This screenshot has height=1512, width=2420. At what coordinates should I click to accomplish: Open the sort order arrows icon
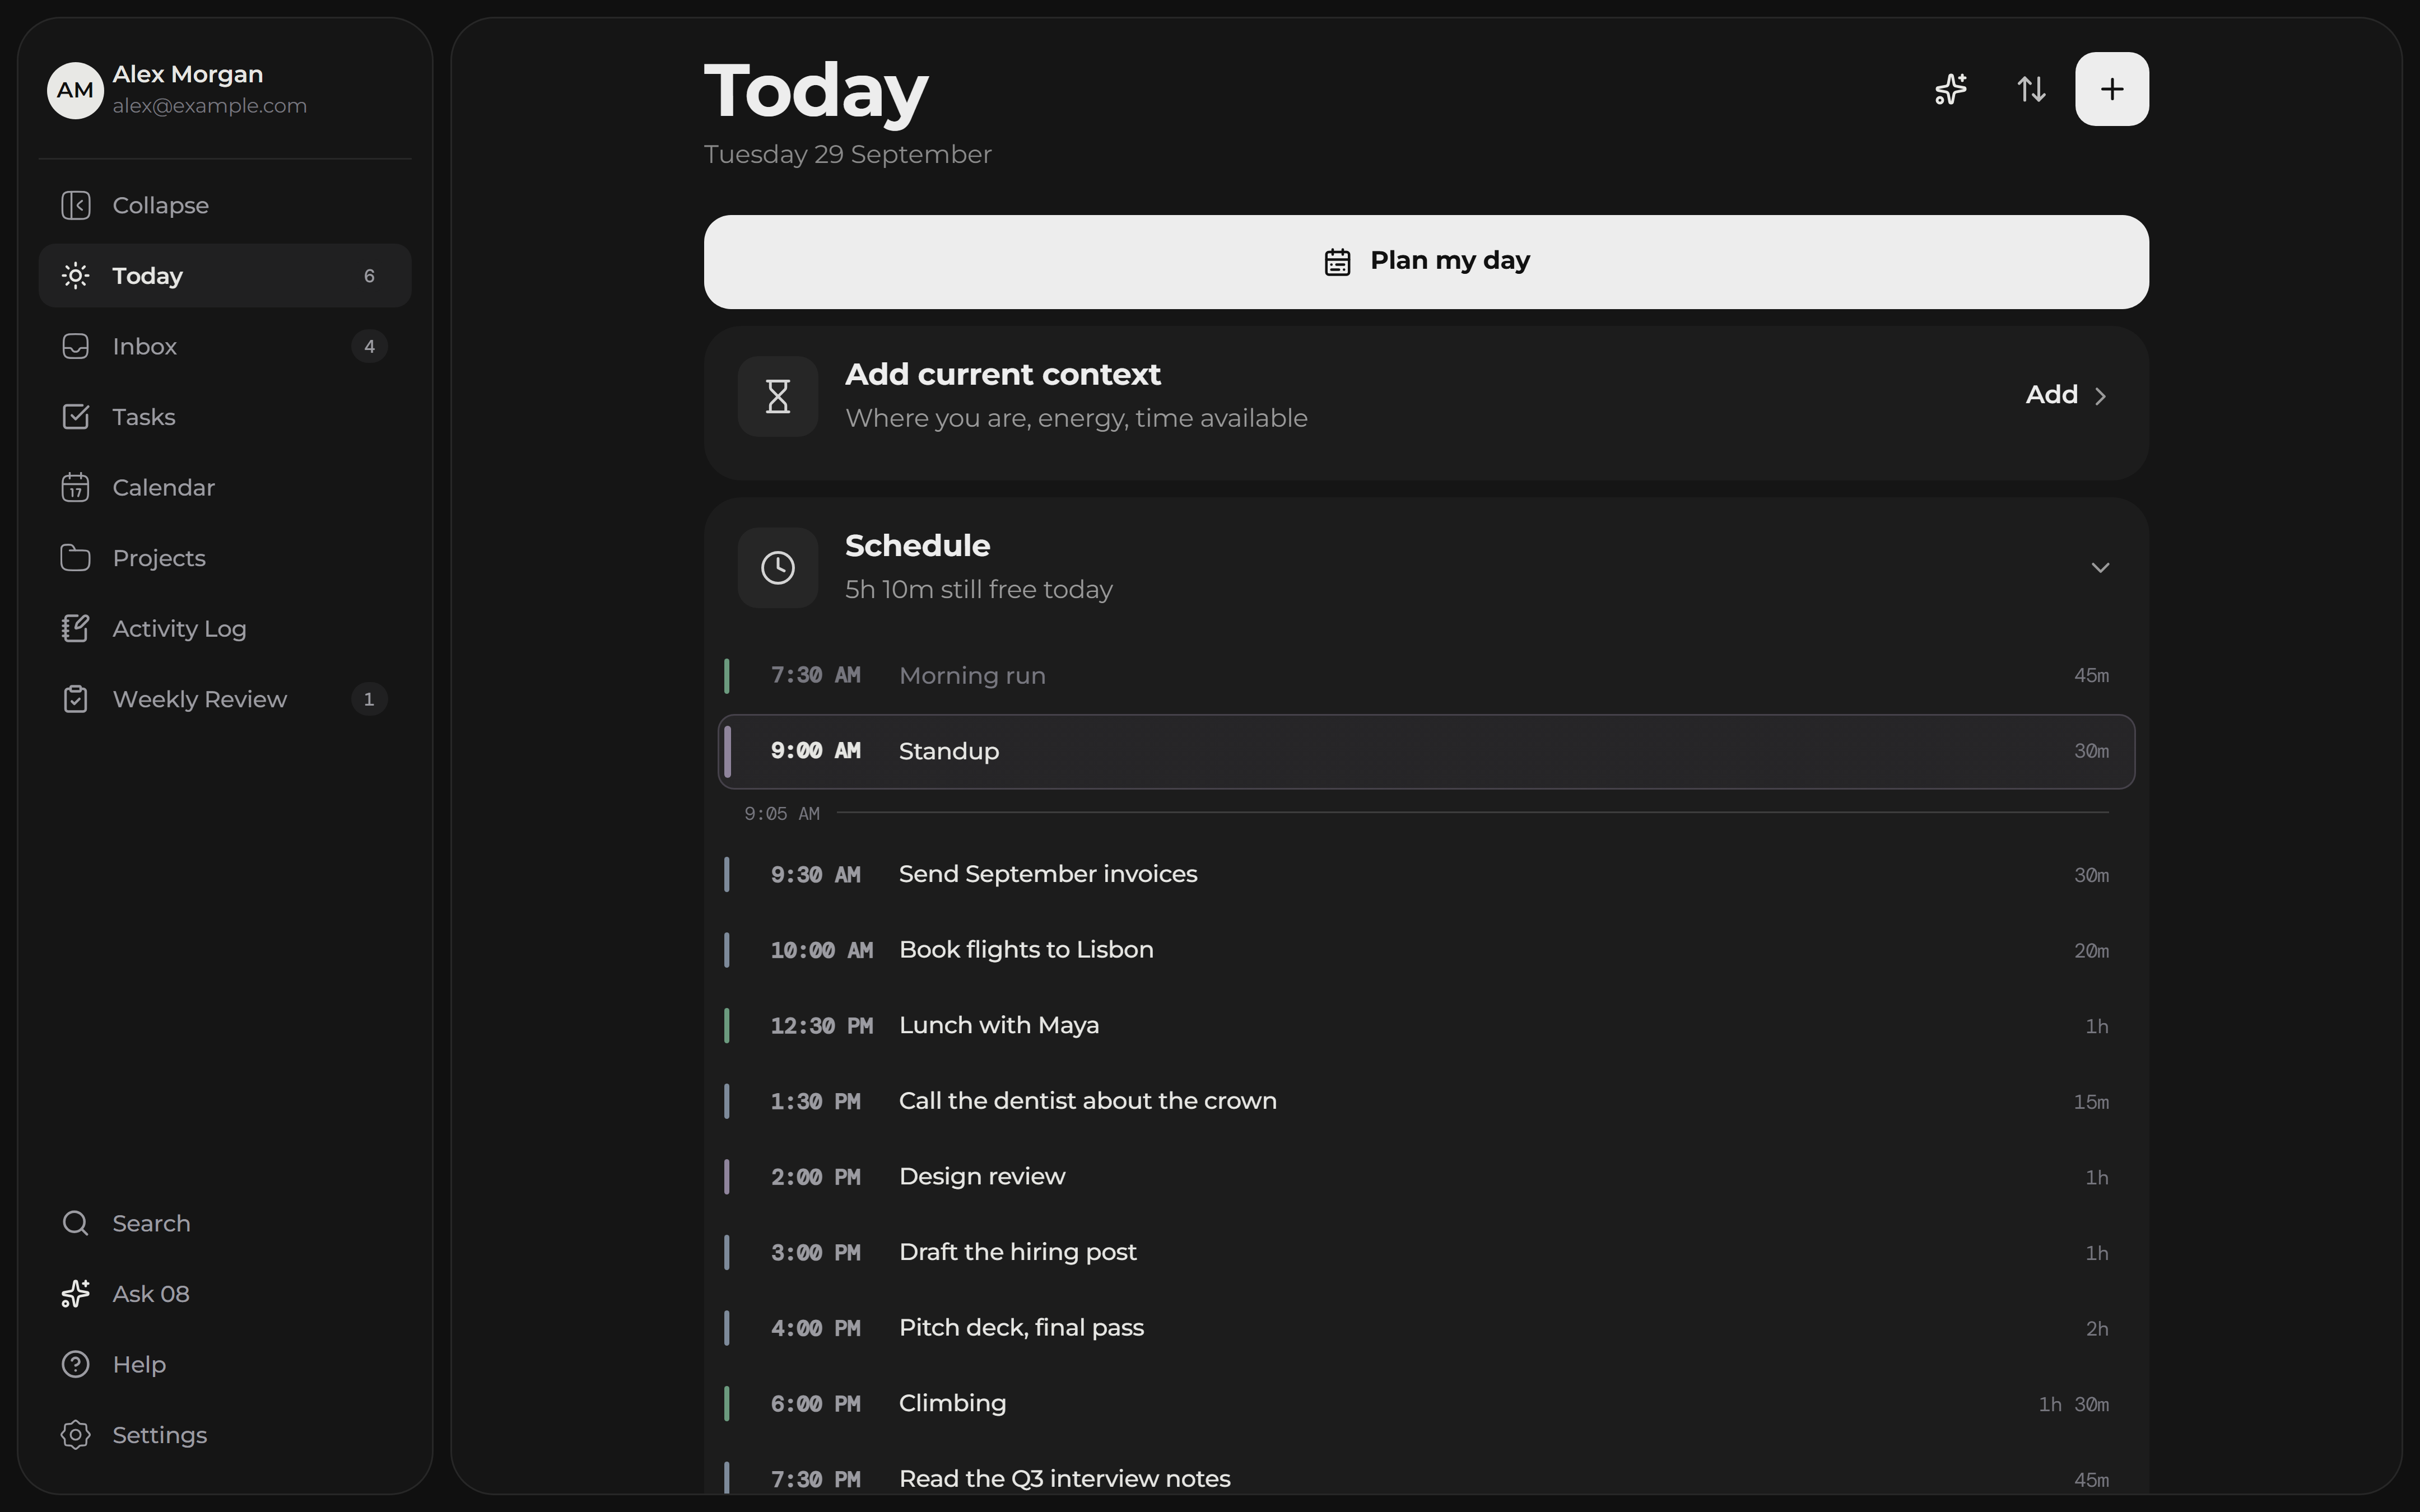(x=2031, y=89)
